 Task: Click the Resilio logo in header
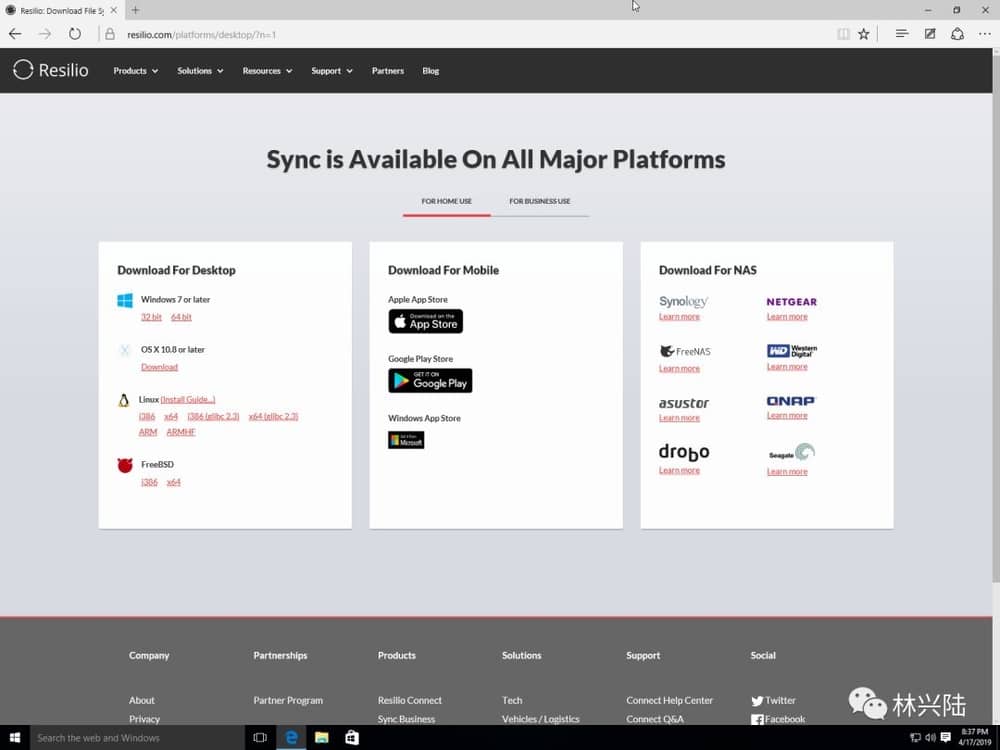[x=51, y=70]
